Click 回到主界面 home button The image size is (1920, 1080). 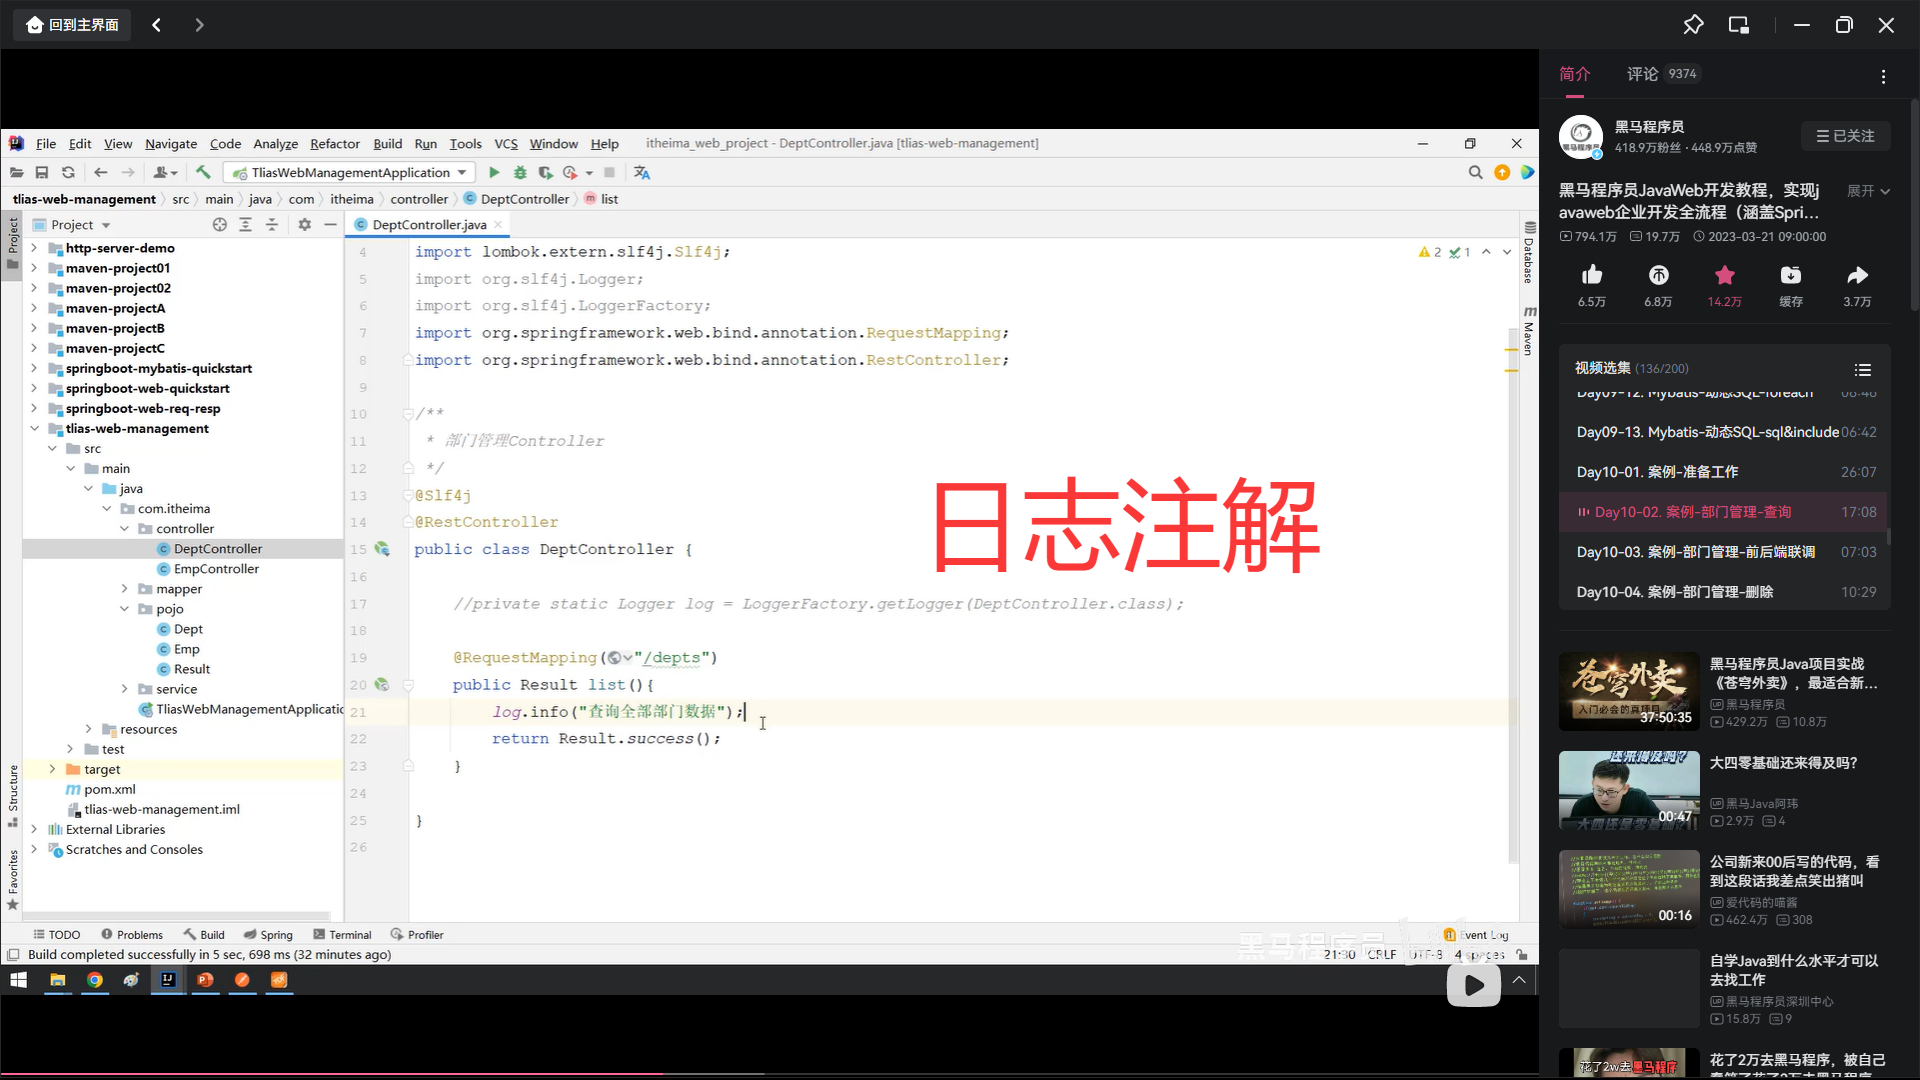(73, 25)
